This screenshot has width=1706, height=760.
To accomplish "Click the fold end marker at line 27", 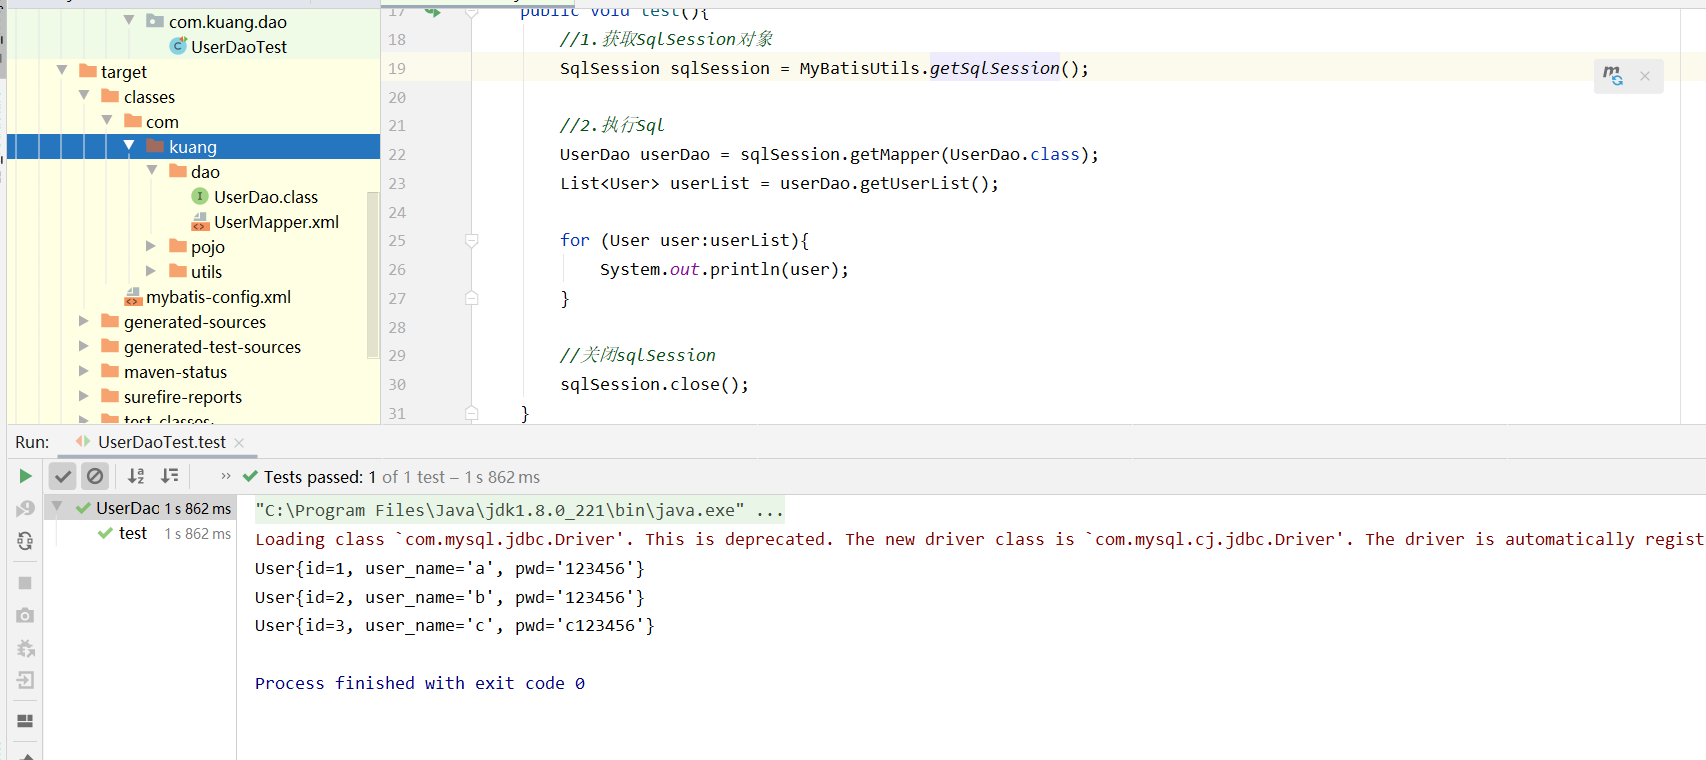I will tap(471, 298).
